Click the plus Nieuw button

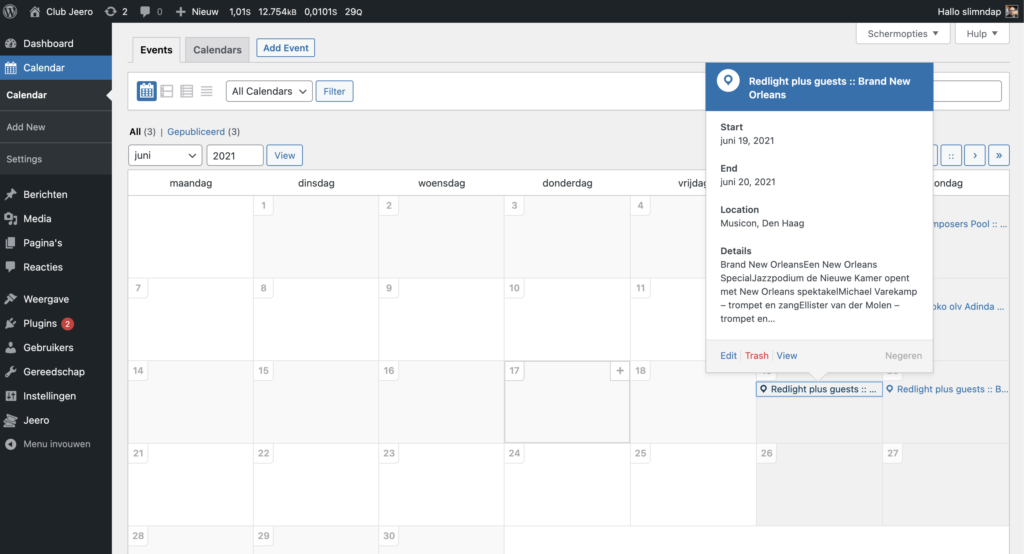pos(197,11)
